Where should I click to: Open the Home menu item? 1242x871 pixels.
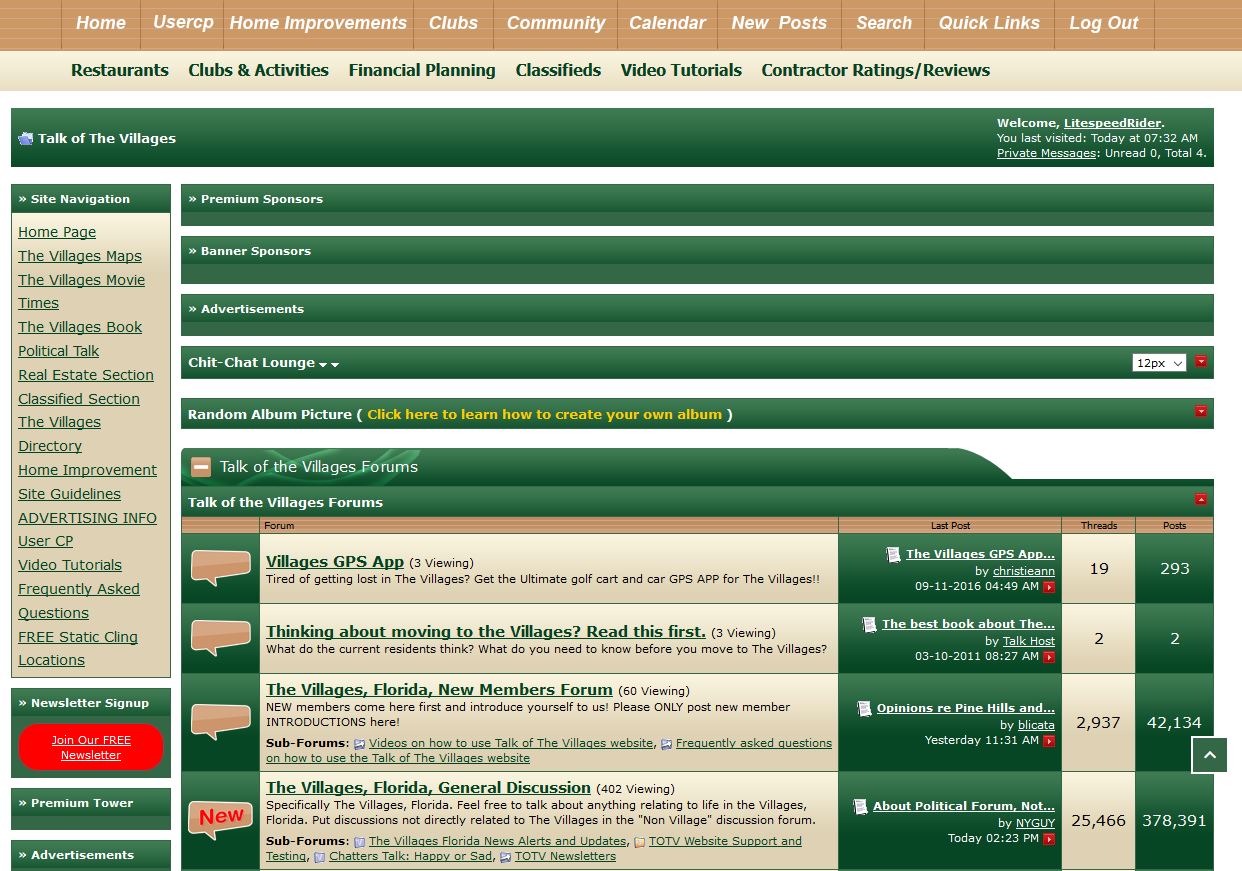(x=101, y=23)
